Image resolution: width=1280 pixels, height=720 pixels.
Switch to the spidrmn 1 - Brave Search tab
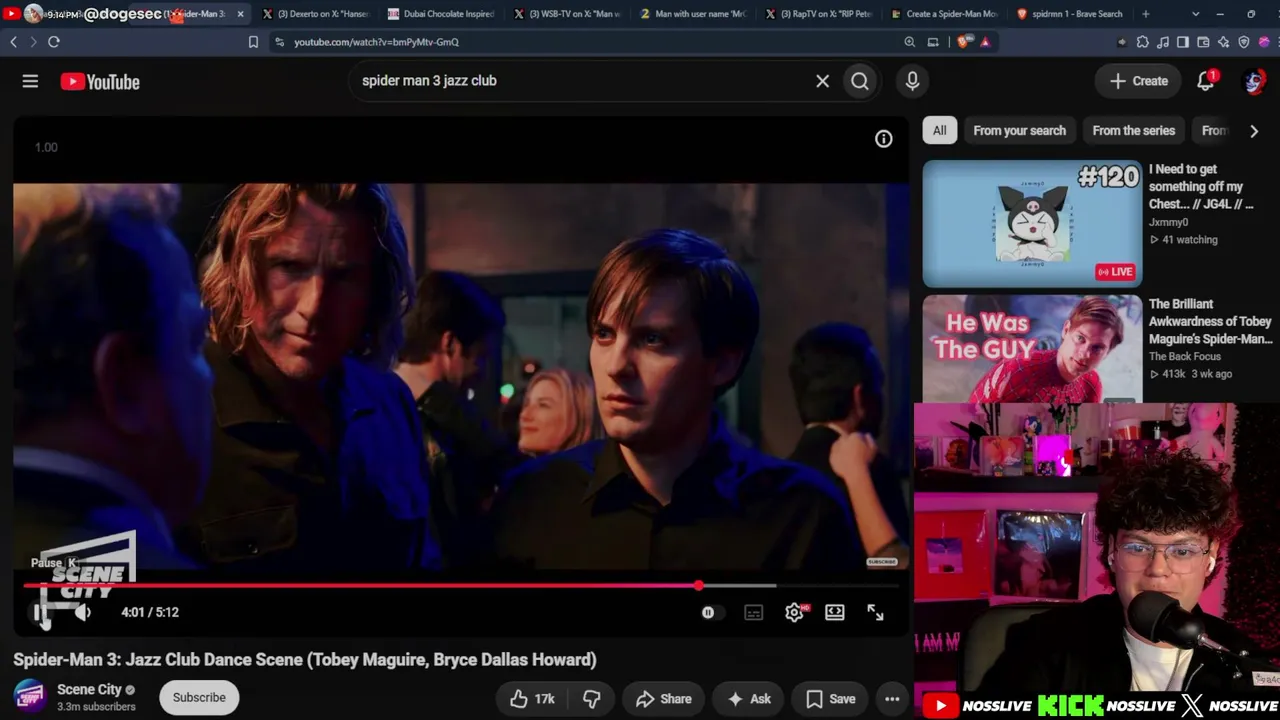tap(1070, 14)
